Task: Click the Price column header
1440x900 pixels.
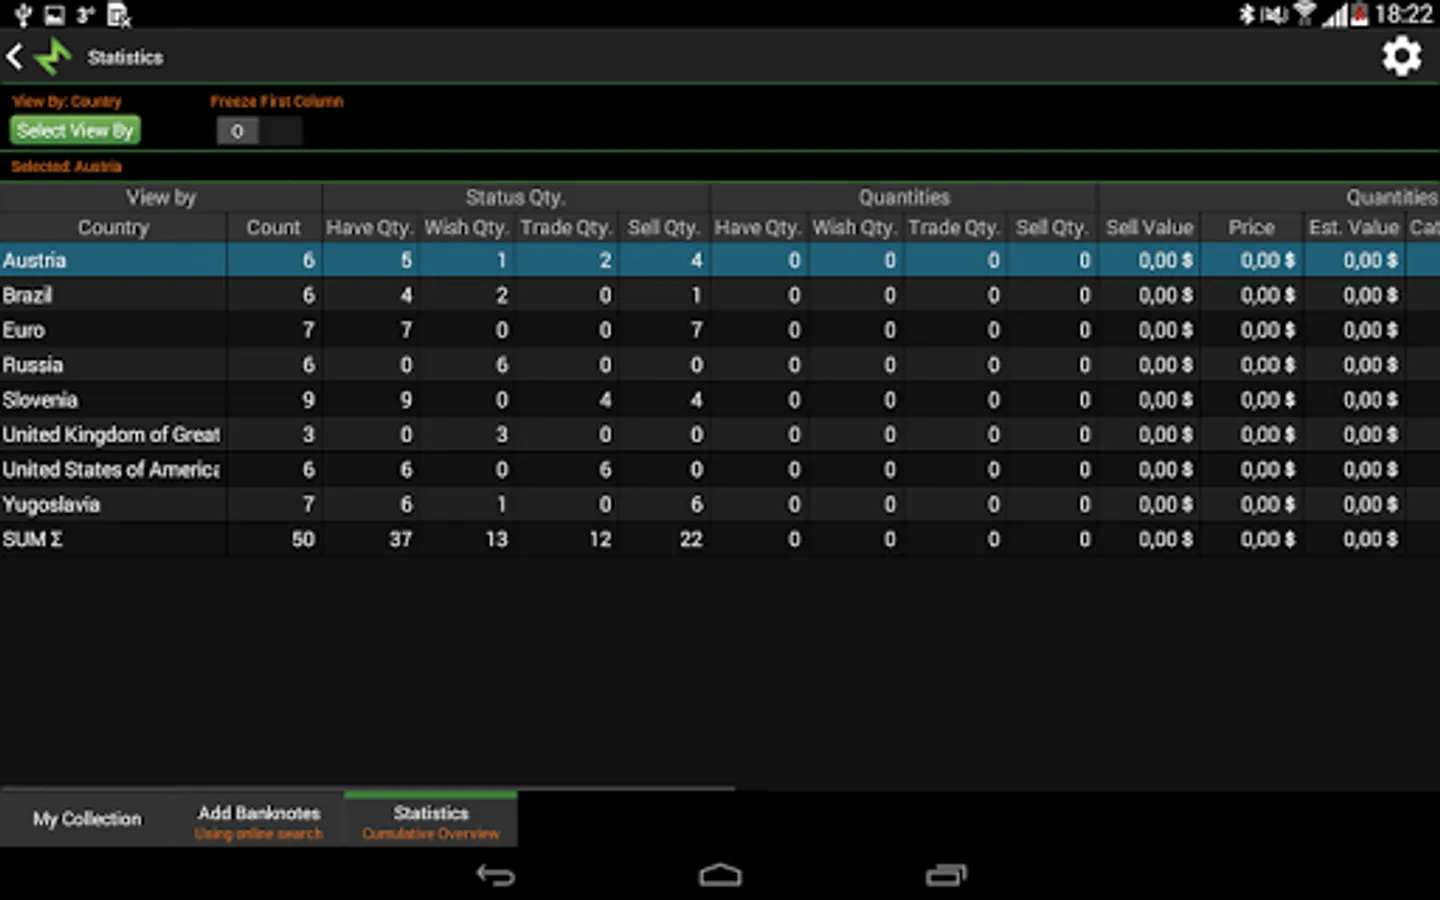Action: tap(1251, 228)
